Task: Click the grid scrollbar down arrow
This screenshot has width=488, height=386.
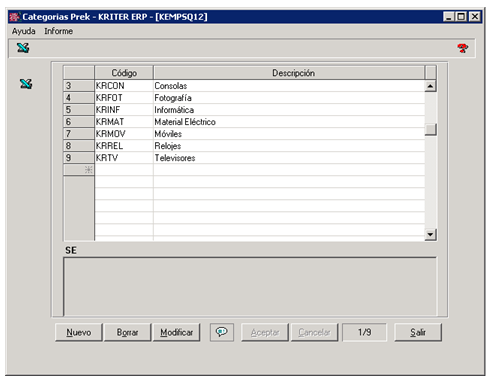Action: pos(430,234)
